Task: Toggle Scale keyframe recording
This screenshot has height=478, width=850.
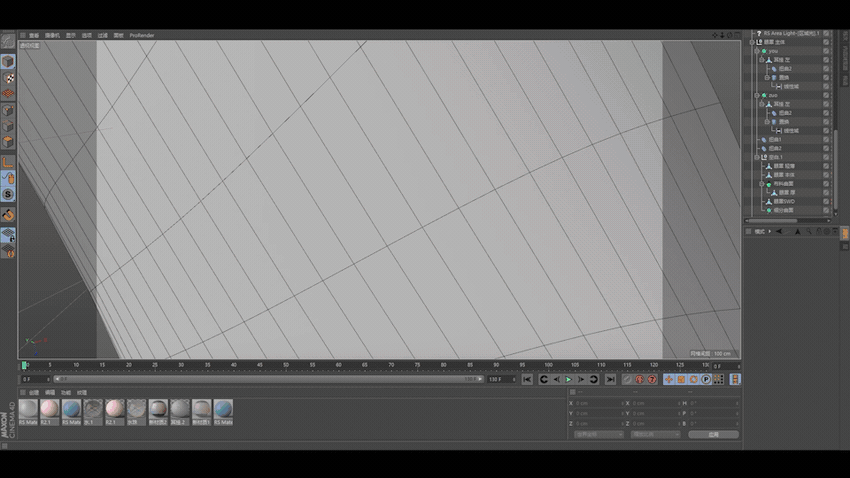Action: point(681,379)
